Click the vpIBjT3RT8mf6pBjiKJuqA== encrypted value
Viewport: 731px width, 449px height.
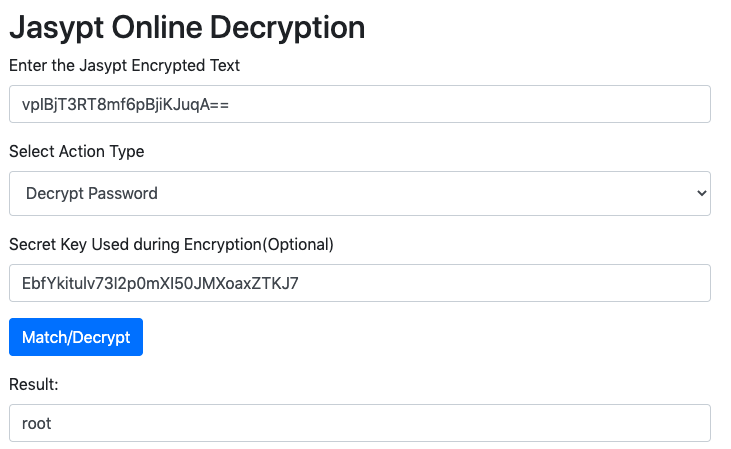[125, 104]
